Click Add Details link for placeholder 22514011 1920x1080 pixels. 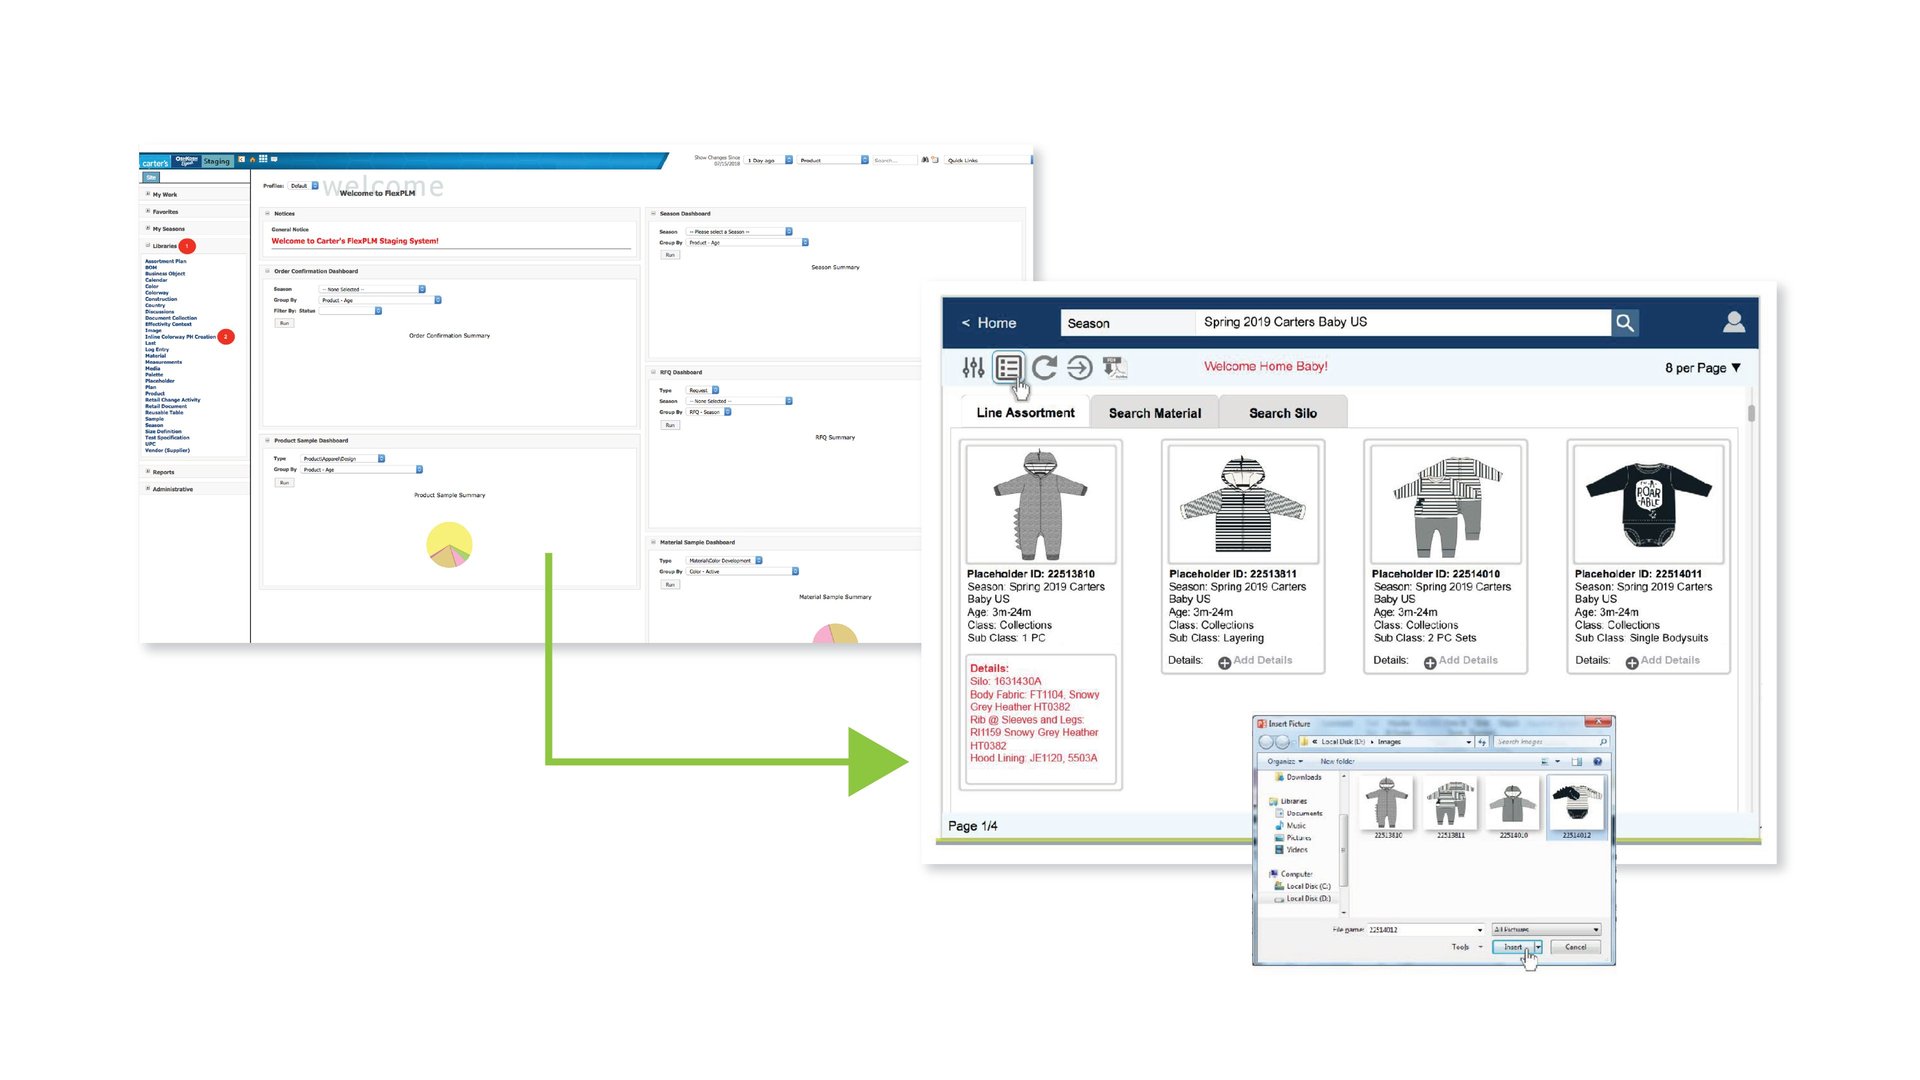point(1669,661)
